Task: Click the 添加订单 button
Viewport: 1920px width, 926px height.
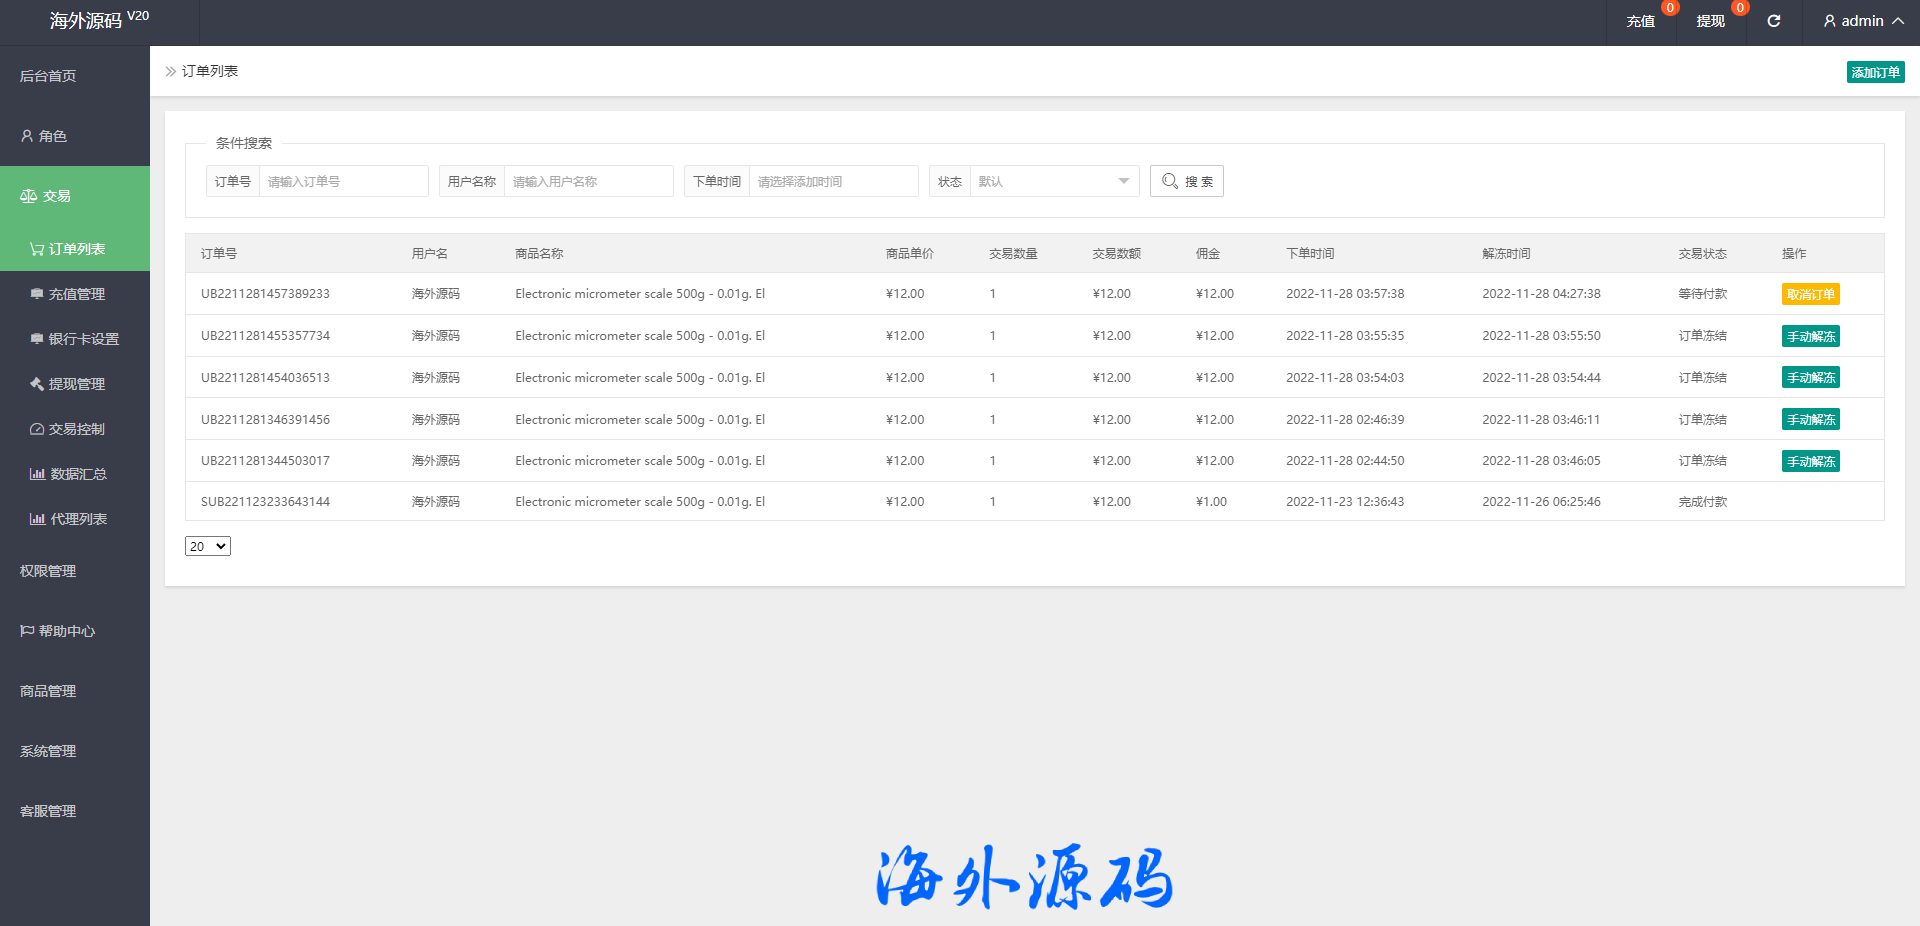Action: [1875, 72]
